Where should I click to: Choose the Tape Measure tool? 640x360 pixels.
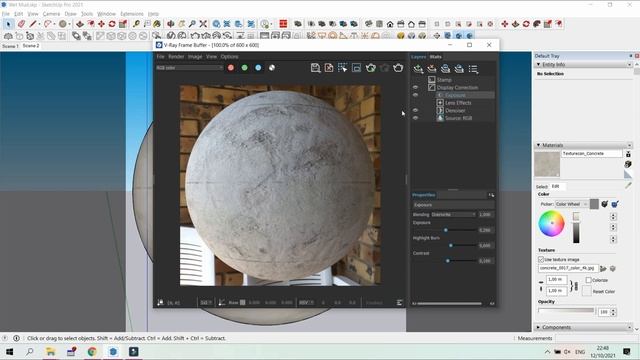(x=136, y=24)
